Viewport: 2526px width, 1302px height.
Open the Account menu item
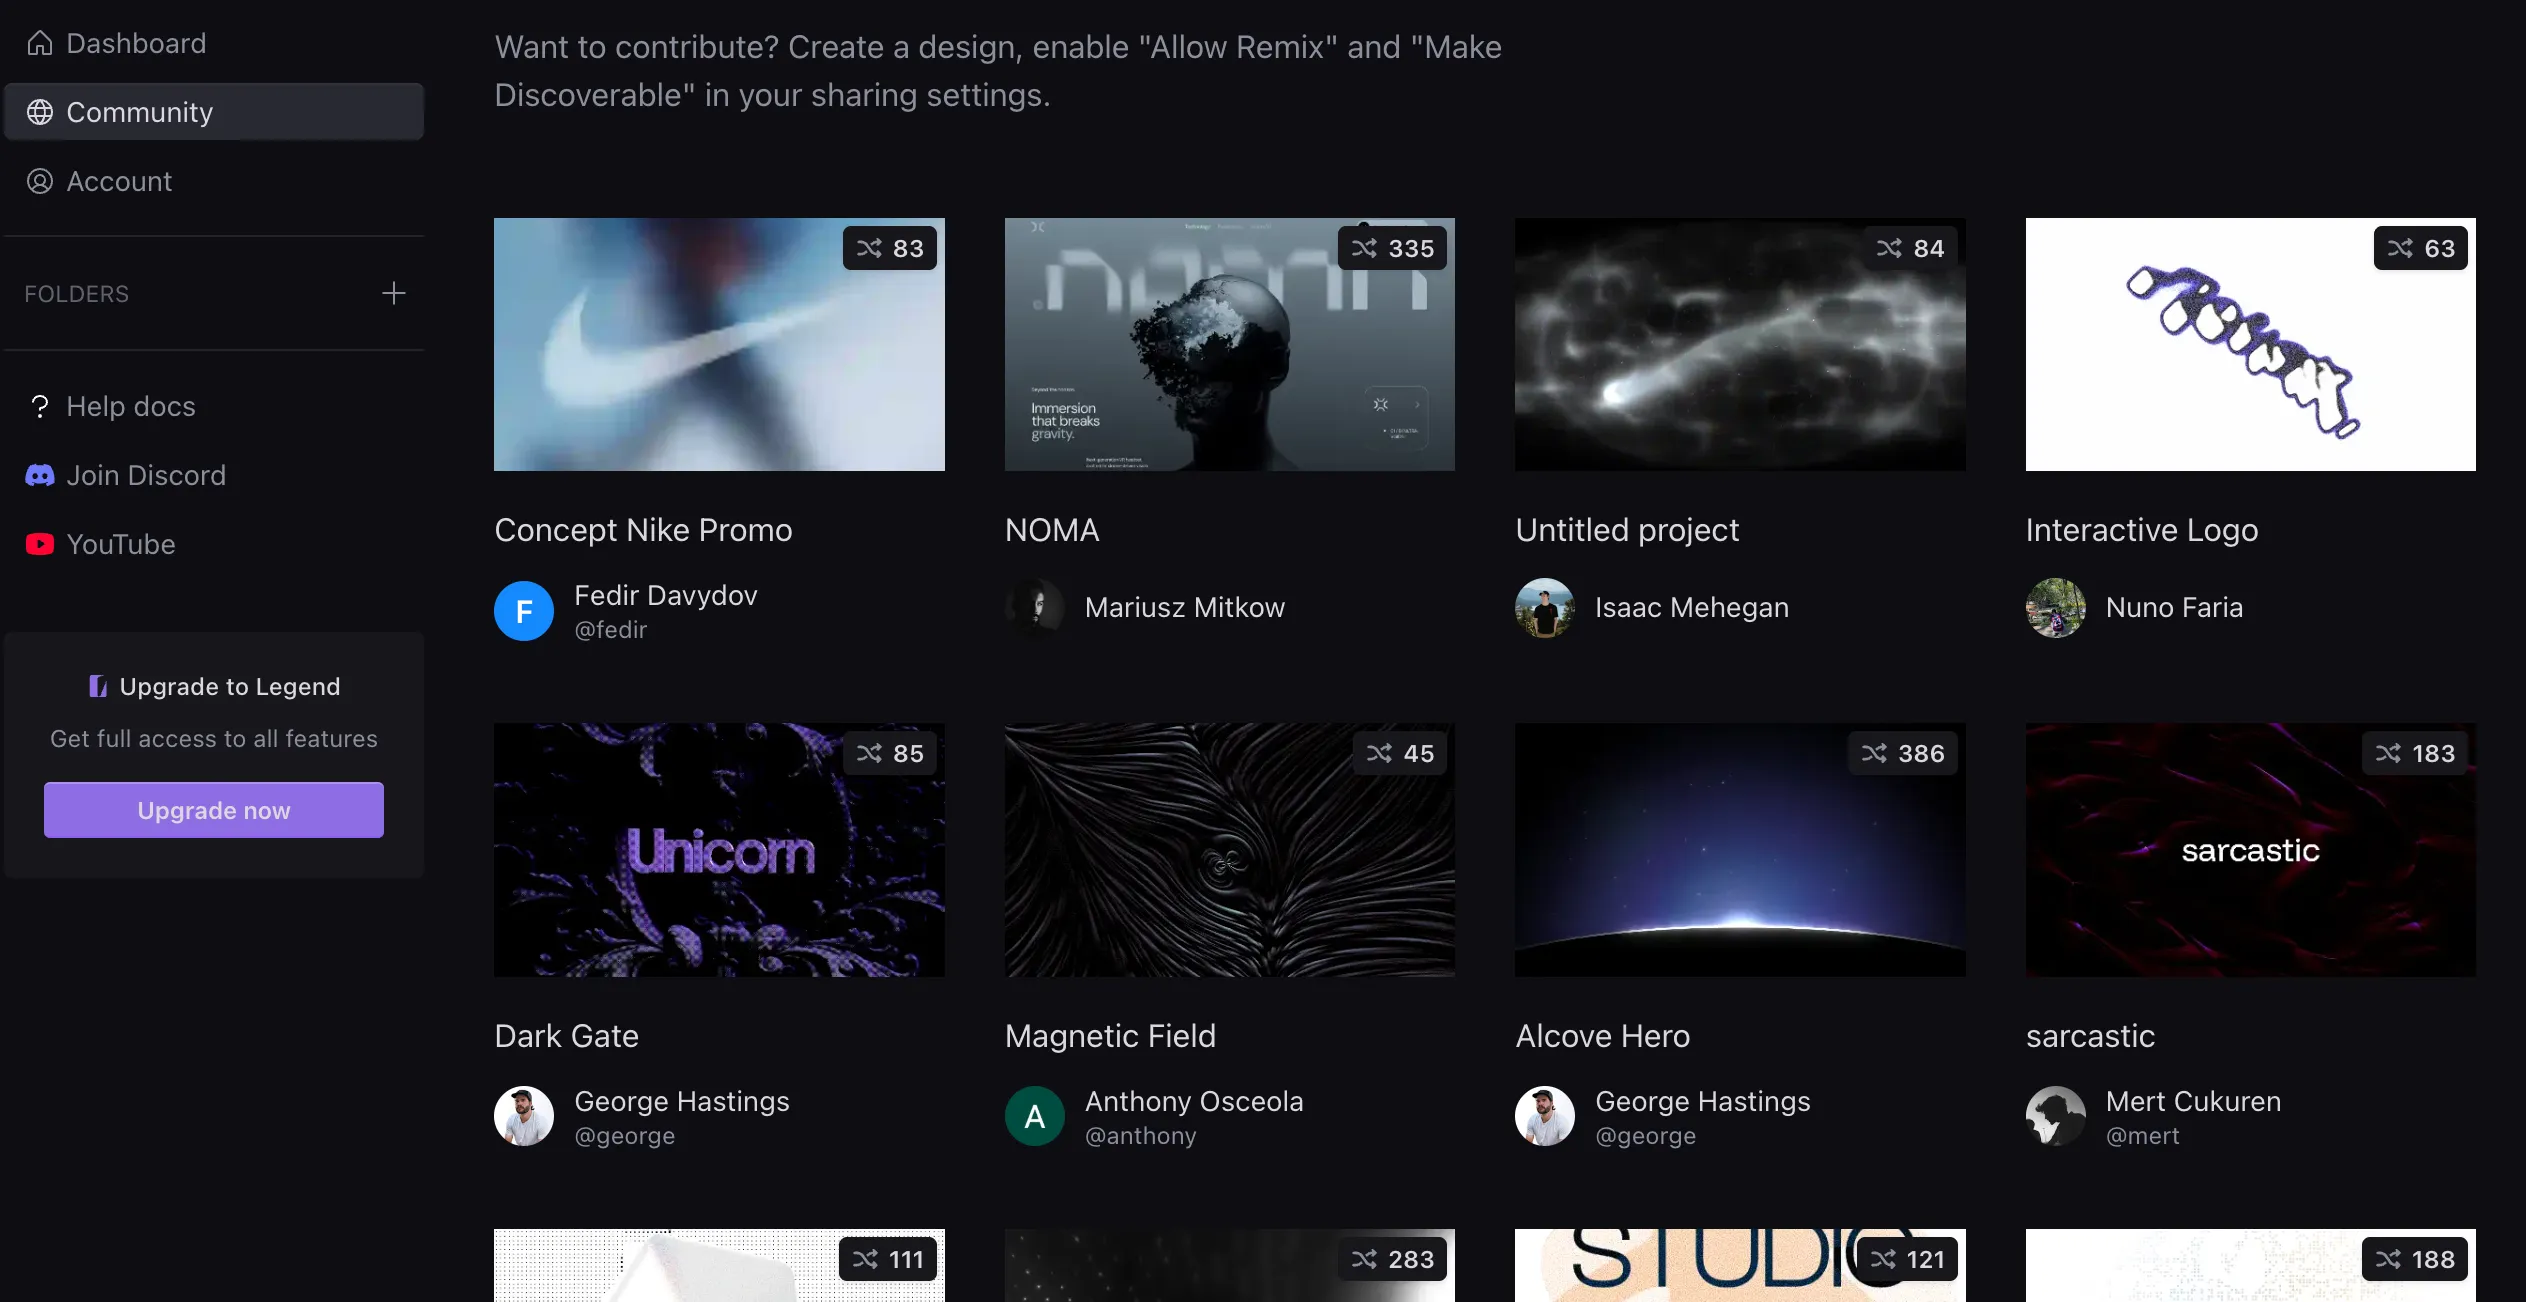(119, 181)
